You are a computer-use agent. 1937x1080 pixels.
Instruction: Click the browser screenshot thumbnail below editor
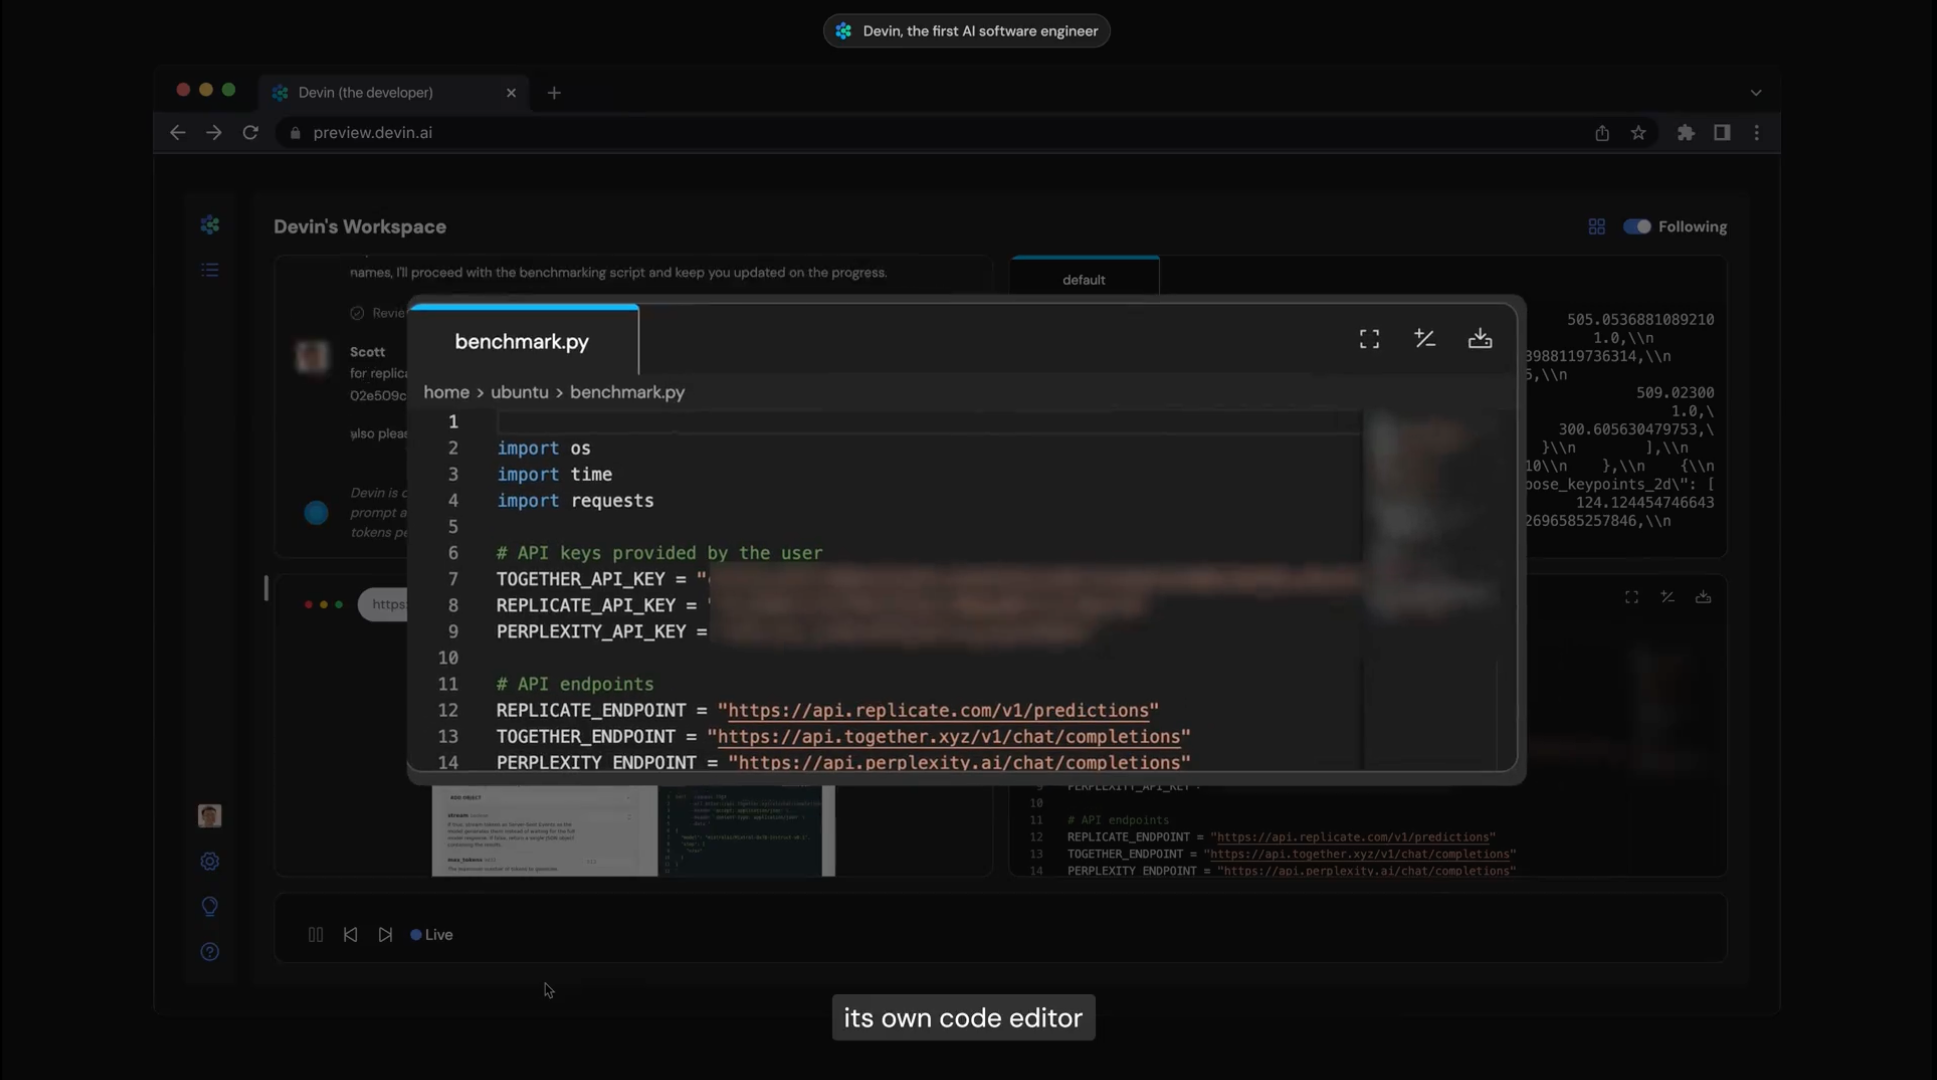[633, 830]
